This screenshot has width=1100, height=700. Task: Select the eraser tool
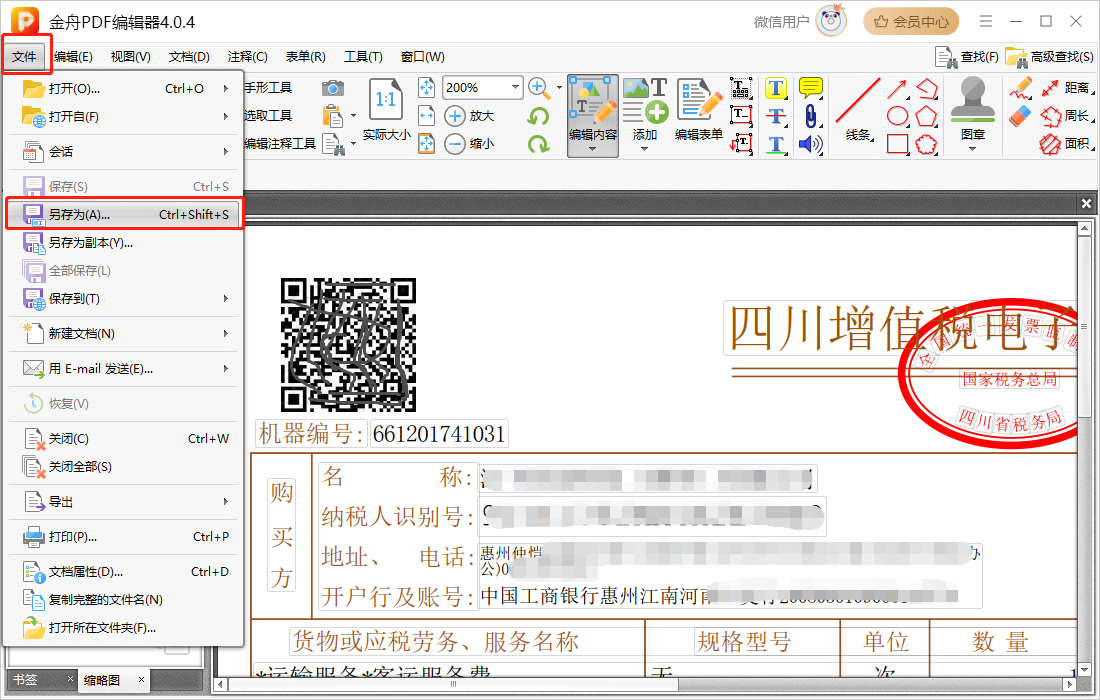pyautogui.click(x=1021, y=116)
